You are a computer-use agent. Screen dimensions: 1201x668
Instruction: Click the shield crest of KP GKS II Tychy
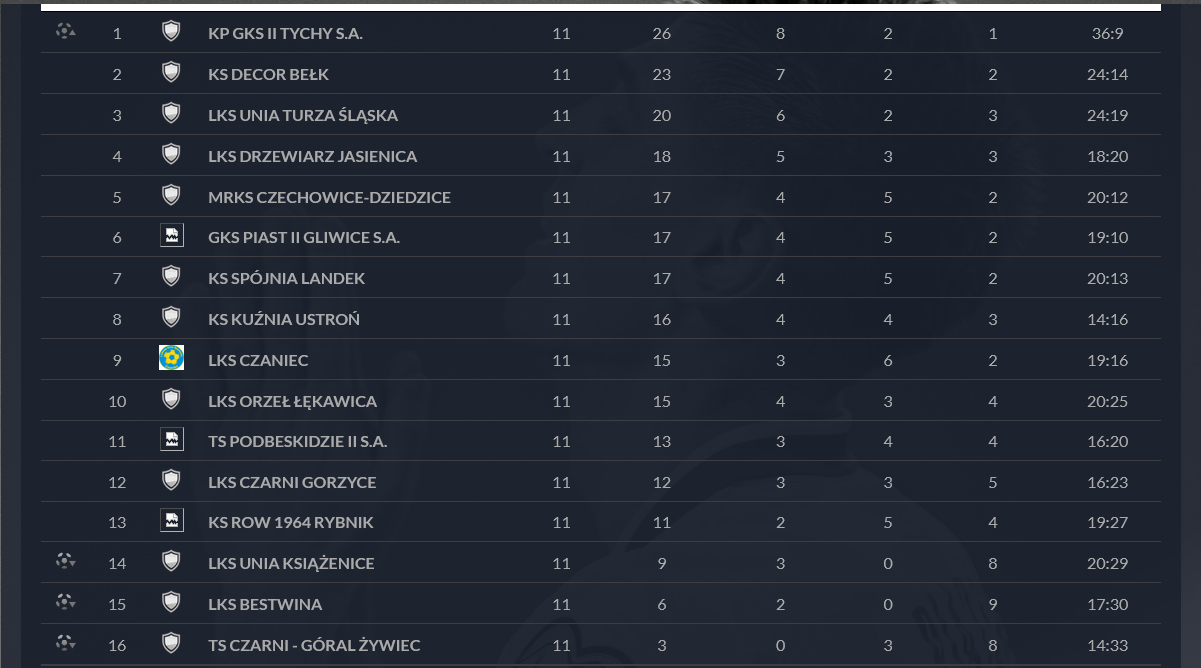171,31
